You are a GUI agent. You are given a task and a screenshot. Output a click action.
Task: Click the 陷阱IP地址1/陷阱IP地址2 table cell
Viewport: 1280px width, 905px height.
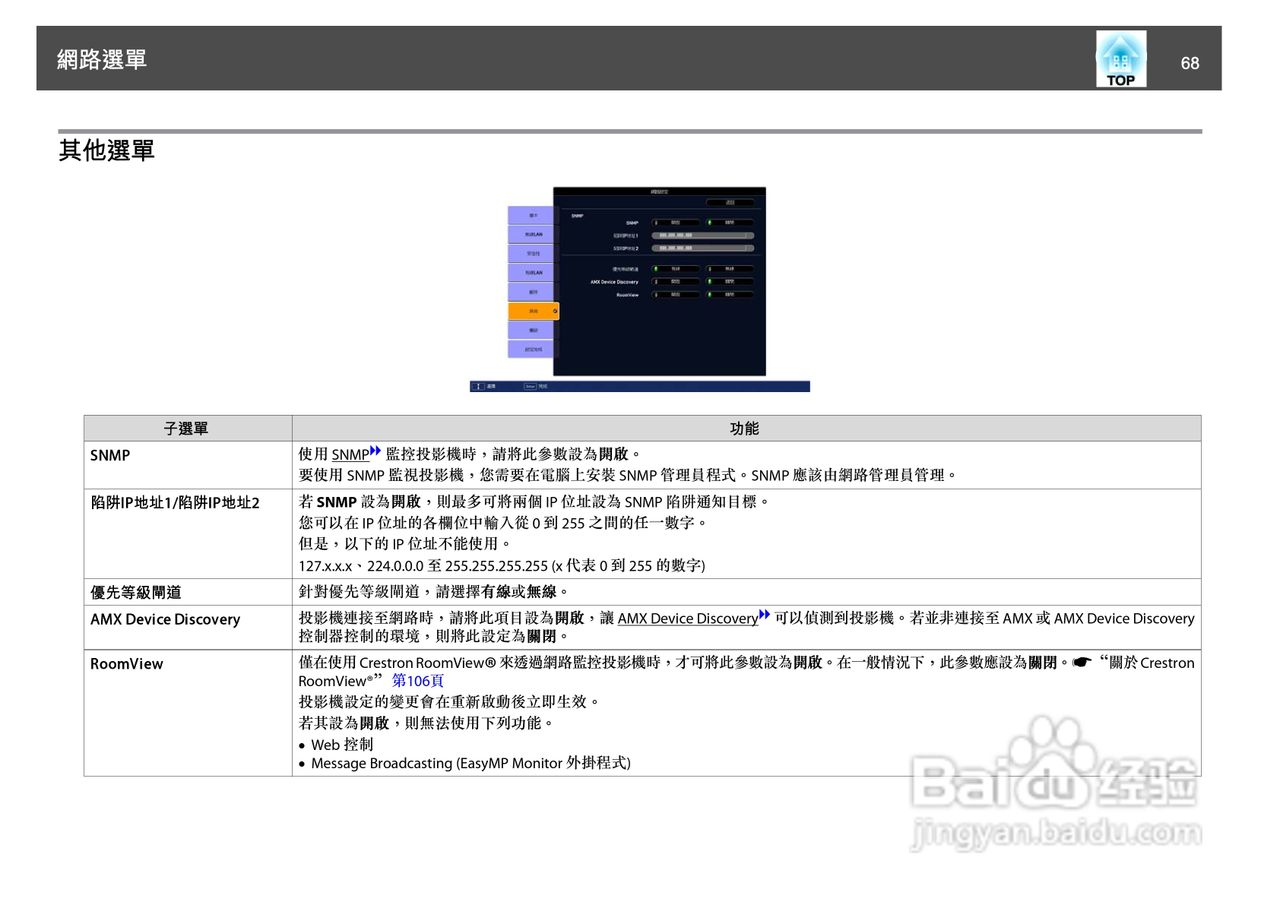187,534
